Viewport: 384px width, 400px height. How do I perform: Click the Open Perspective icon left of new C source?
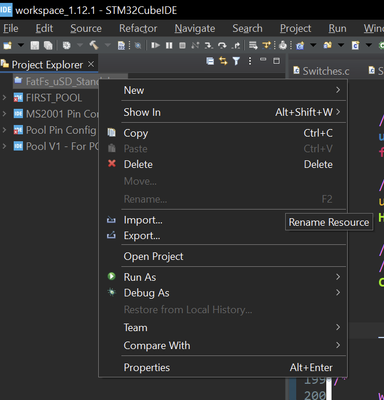coord(328,45)
